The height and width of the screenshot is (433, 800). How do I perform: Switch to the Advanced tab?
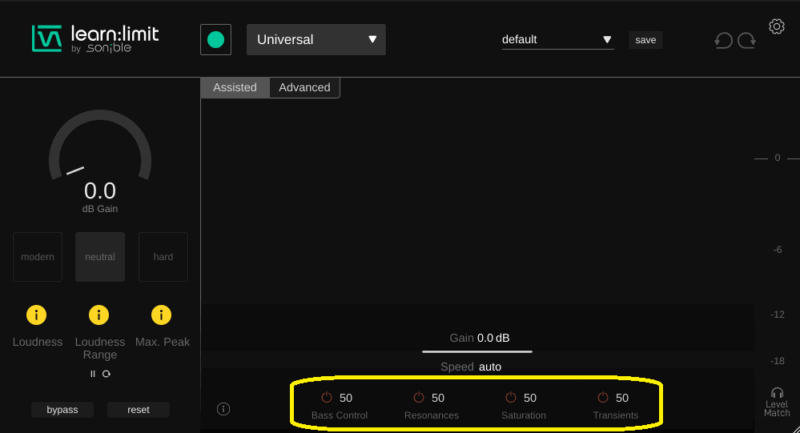click(304, 88)
